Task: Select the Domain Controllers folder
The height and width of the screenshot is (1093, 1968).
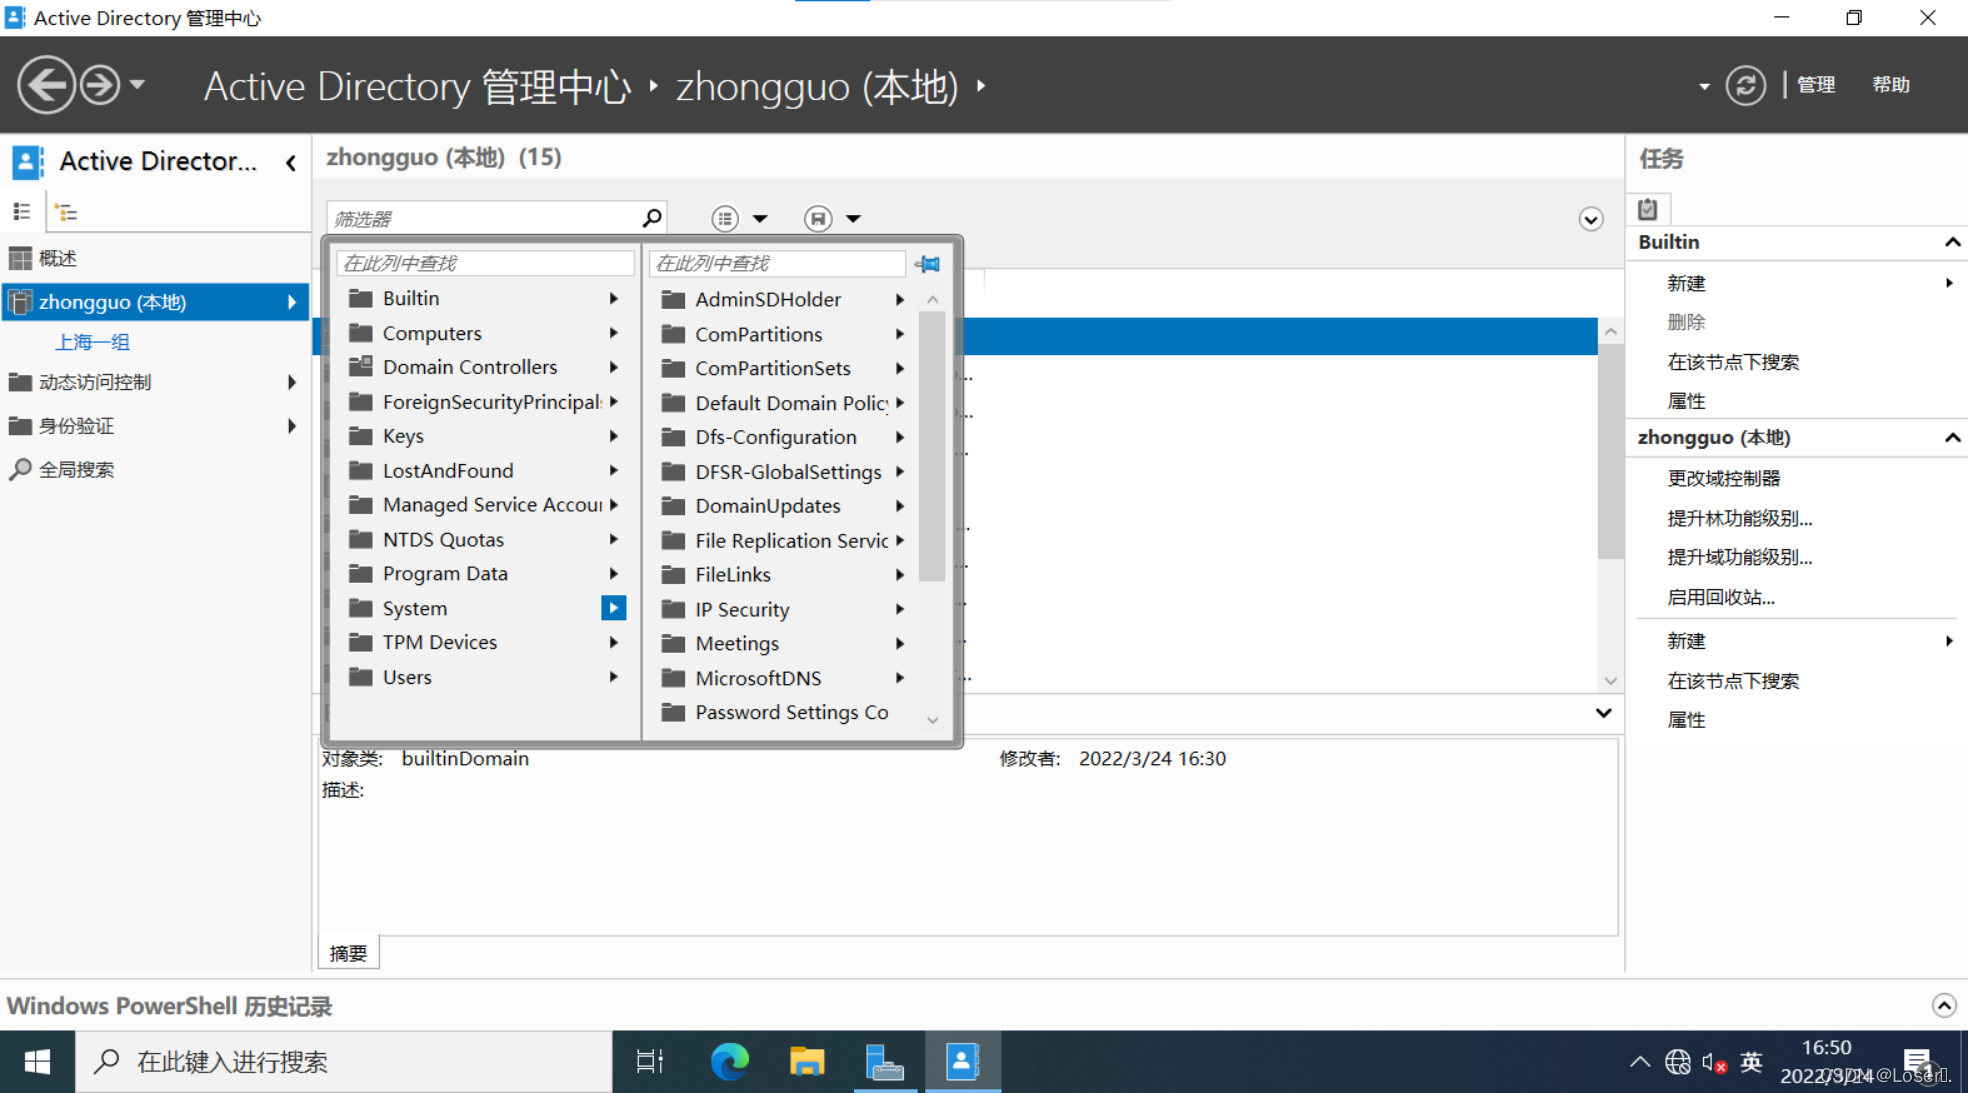Action: coord(469,367)
